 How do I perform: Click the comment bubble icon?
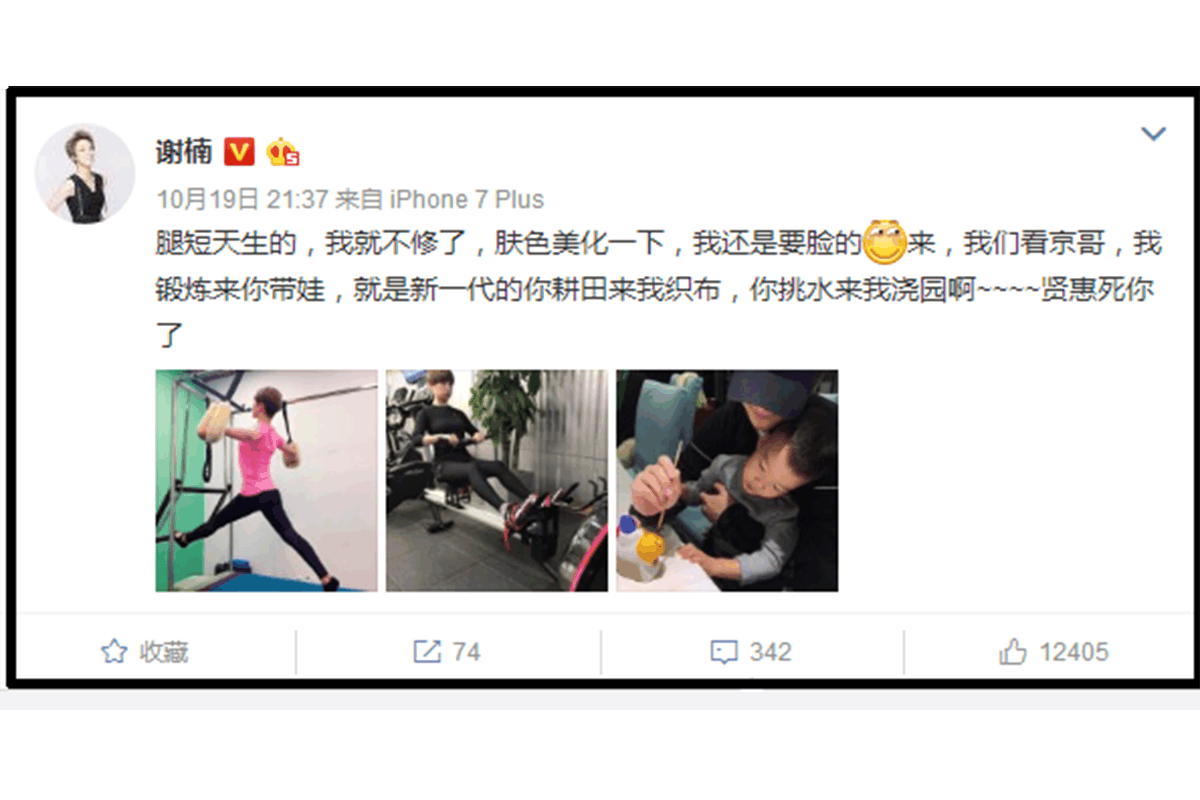(x=724, y=653)
